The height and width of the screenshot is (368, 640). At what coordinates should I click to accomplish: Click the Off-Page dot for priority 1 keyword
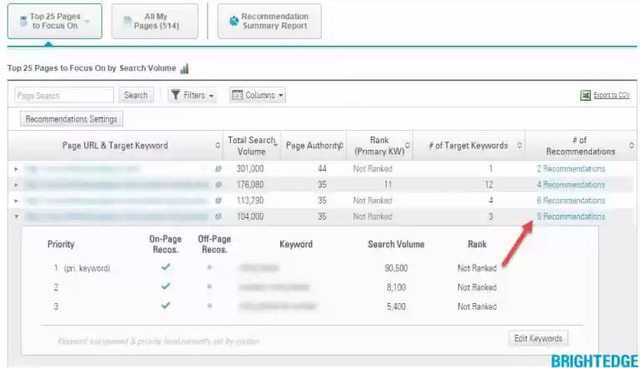209,268
